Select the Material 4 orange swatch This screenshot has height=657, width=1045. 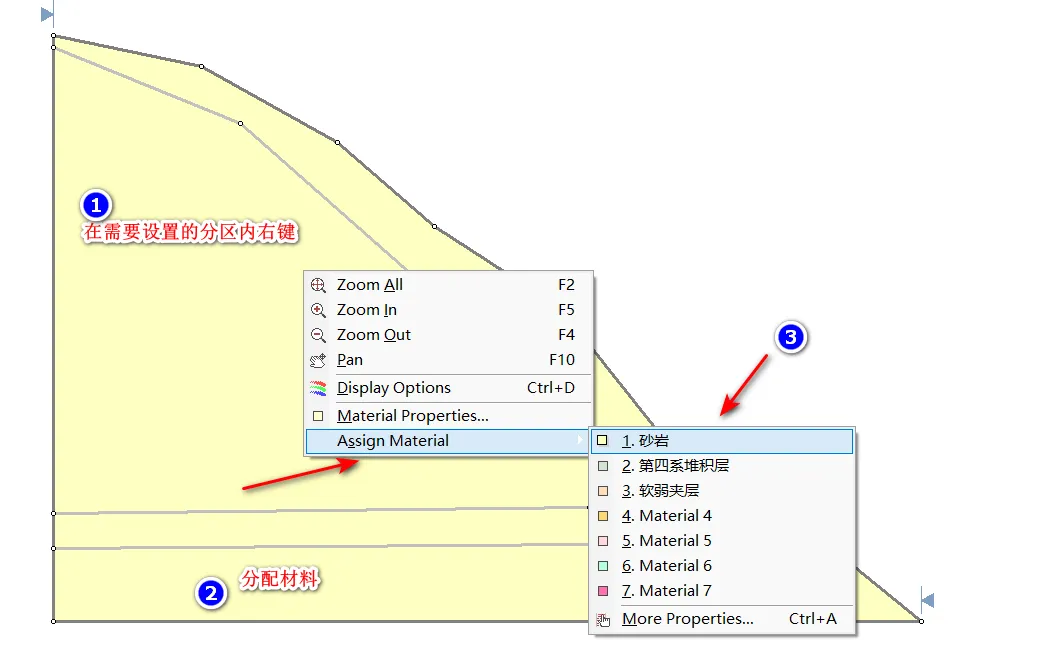click(603, 516)
